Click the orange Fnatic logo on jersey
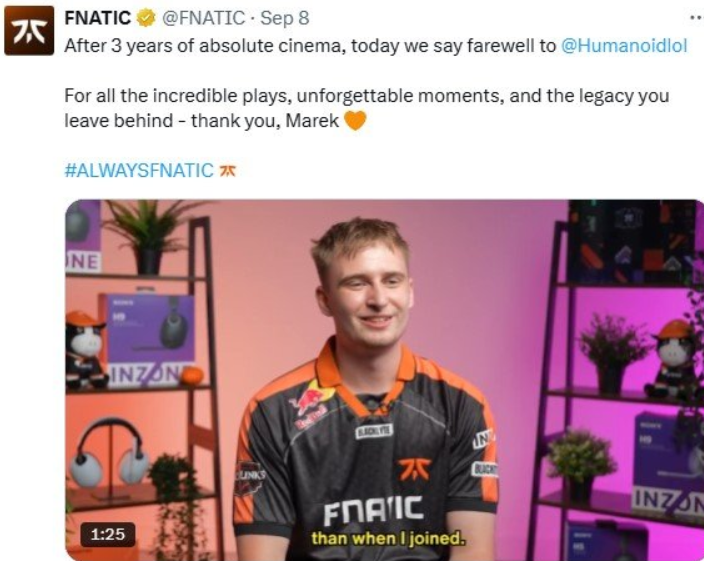The image size is (704, 561). coord(414,469)
